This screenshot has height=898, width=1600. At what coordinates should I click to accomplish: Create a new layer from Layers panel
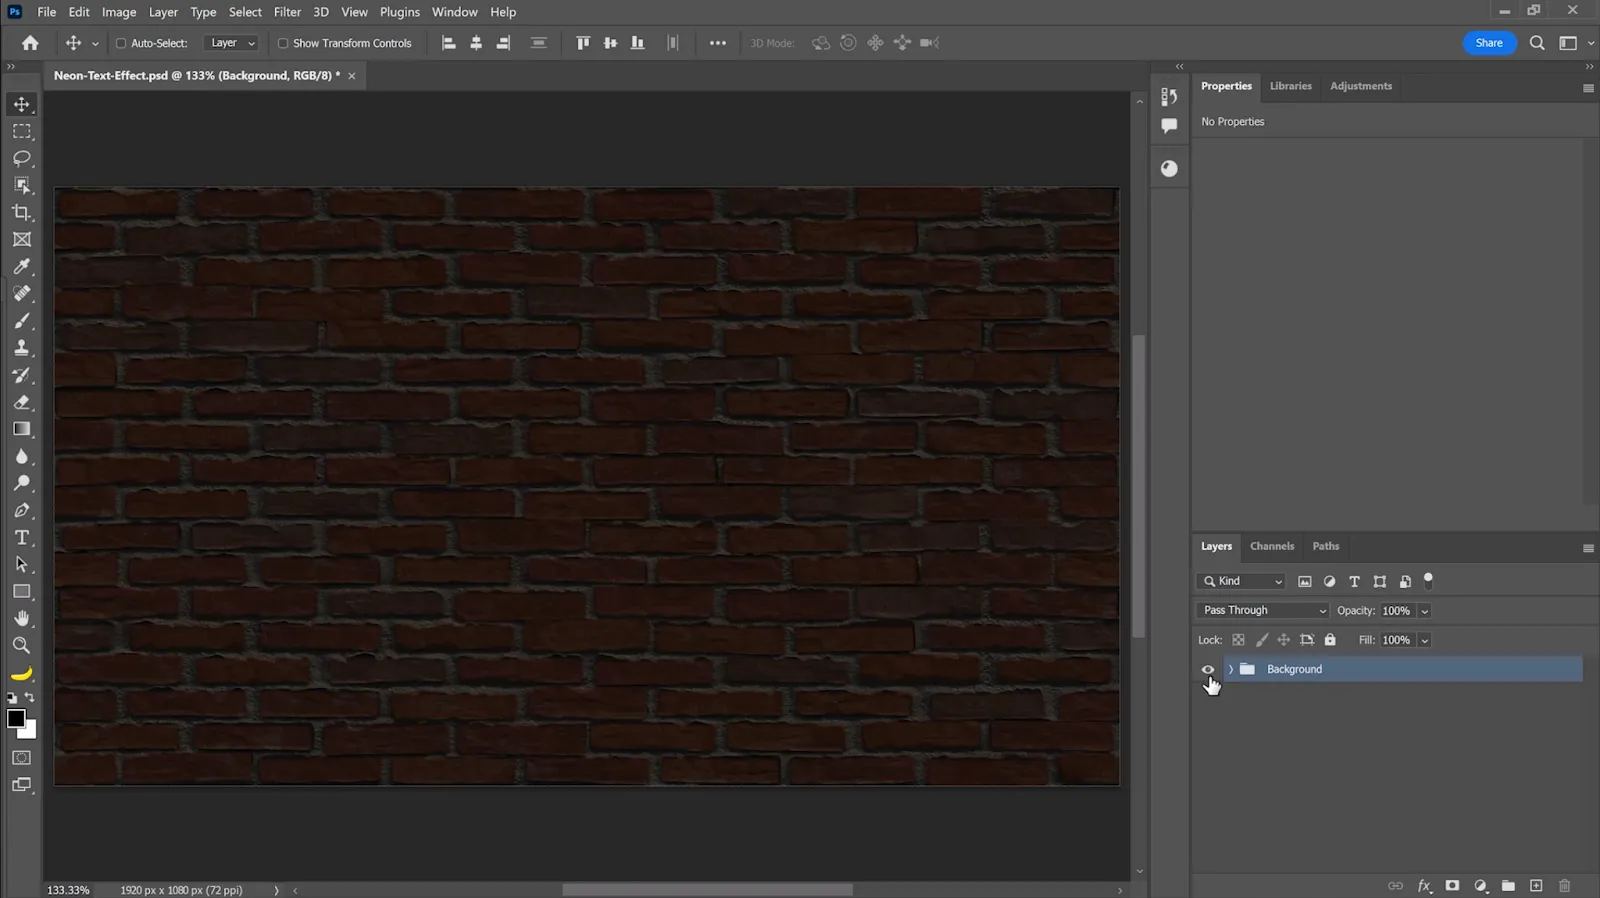(x=1536, y=886)
